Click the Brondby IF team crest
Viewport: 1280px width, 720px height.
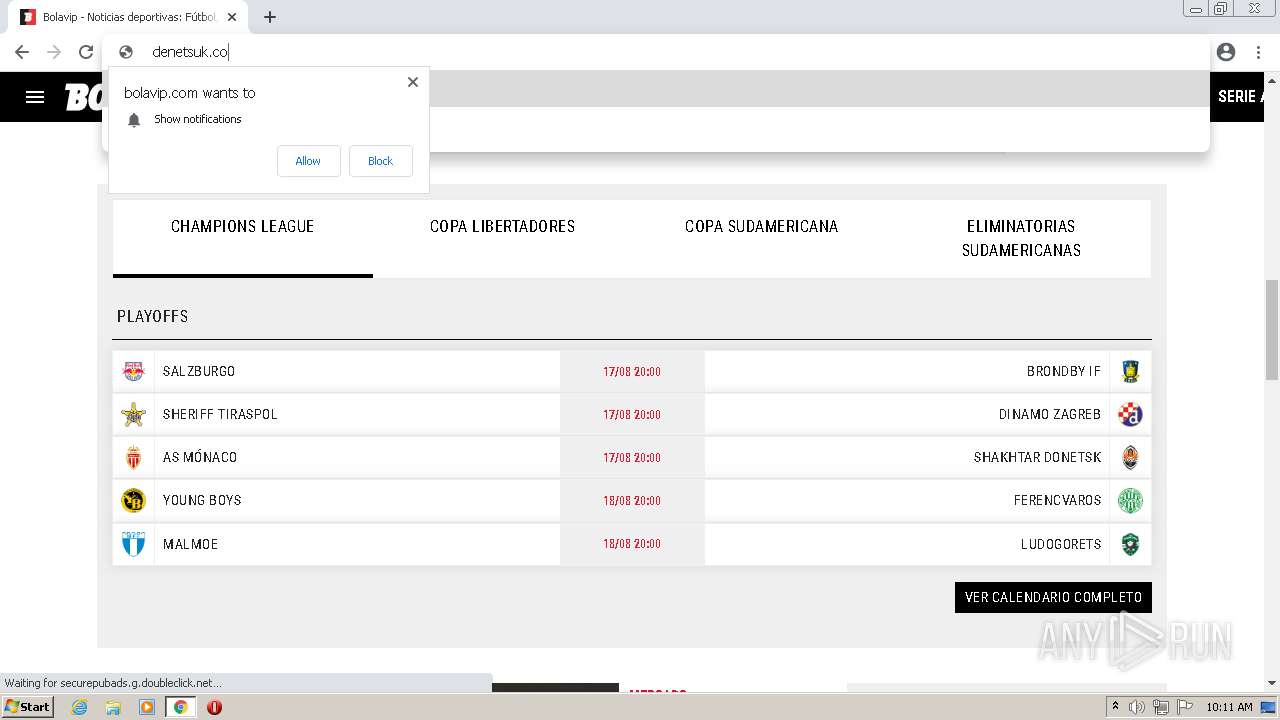pyautogui.click(x=1130, y=371)
